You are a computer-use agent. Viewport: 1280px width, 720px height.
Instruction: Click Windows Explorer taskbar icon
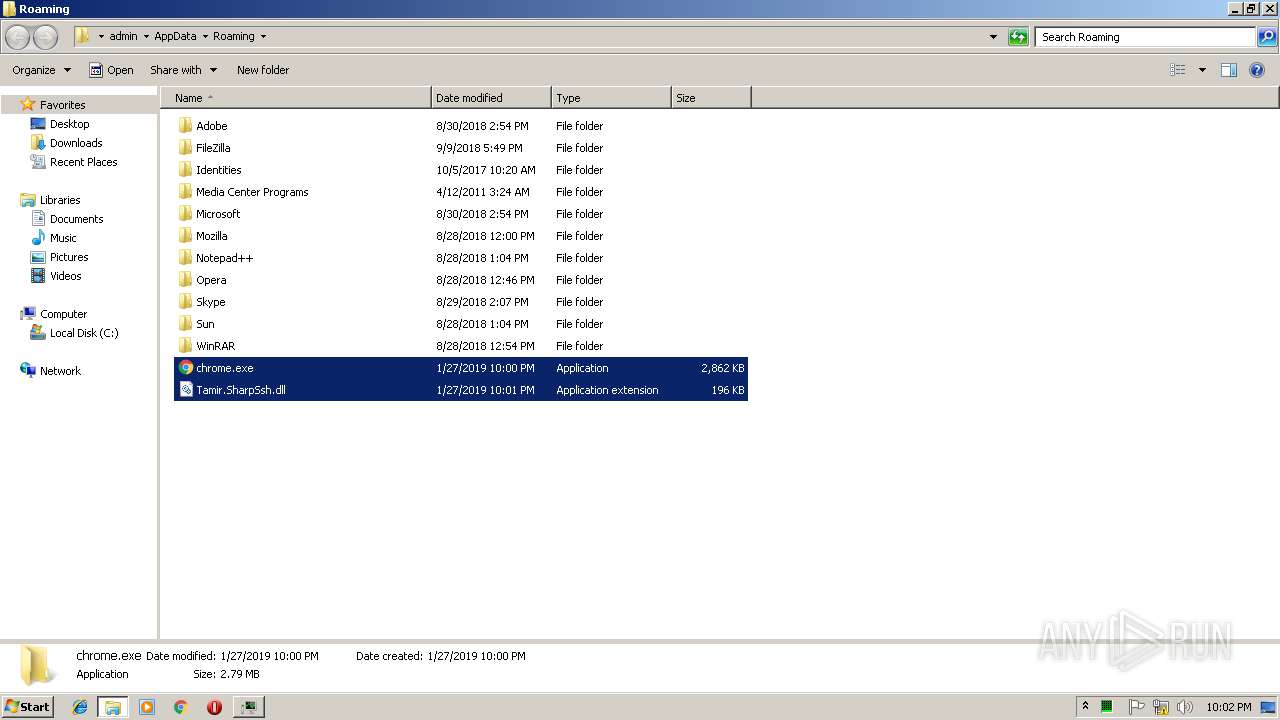click(x=113, y=707)
